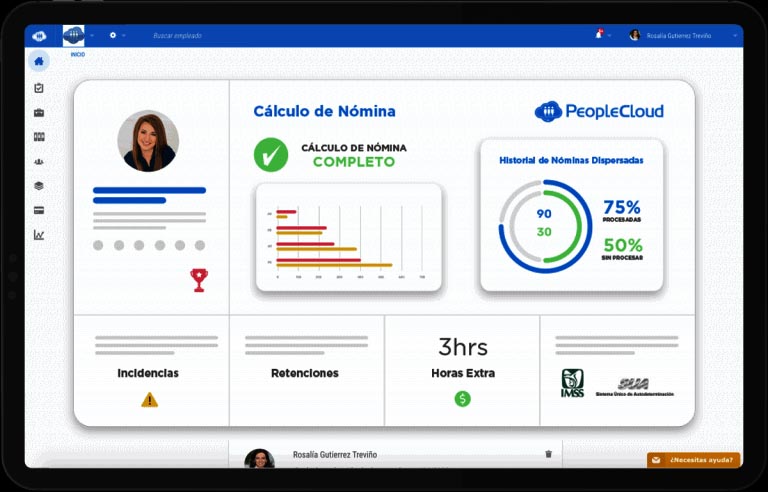Screen dimensions: 768x492
Task: Open the ¿Necesitas ayuda? help button
Action: (x=694, y=460)
